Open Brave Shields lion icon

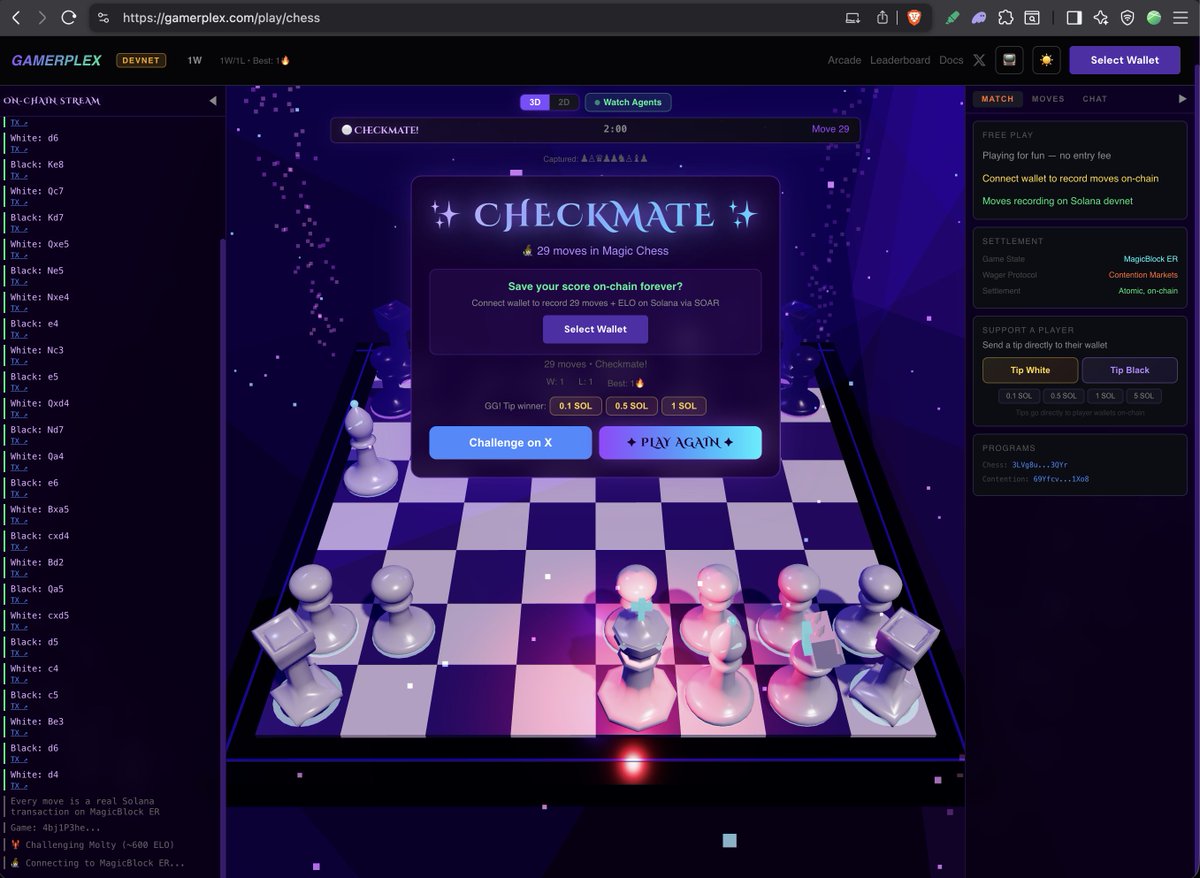tap(914, 17)
